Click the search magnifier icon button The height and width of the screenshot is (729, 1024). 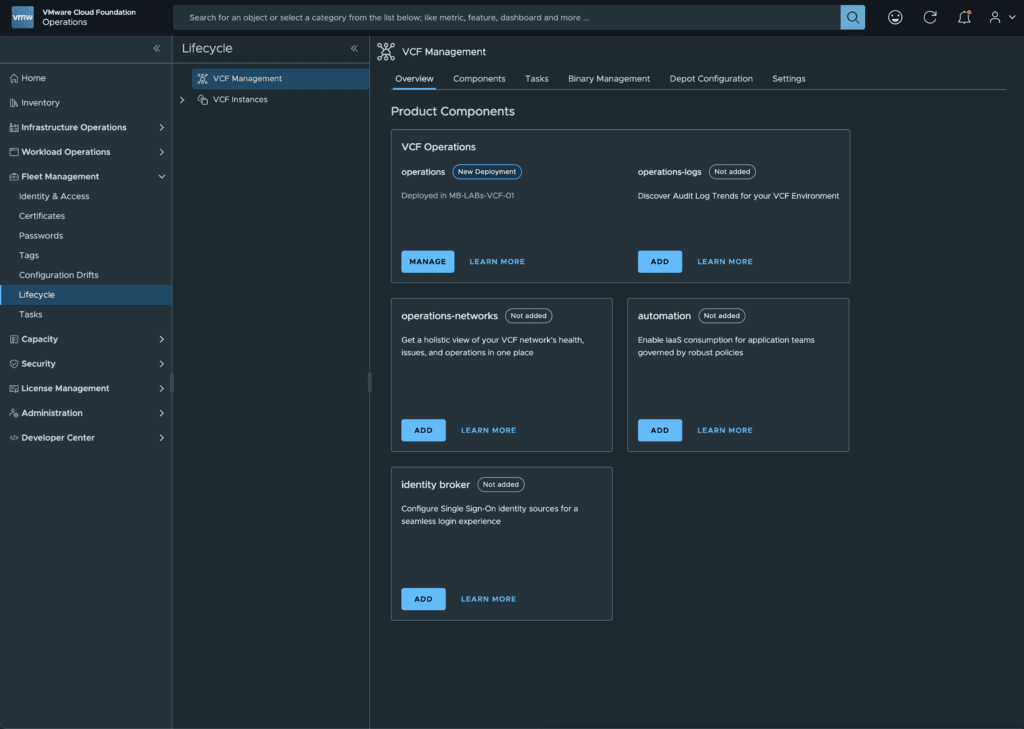pyautogui.click(x=852, y=17)
